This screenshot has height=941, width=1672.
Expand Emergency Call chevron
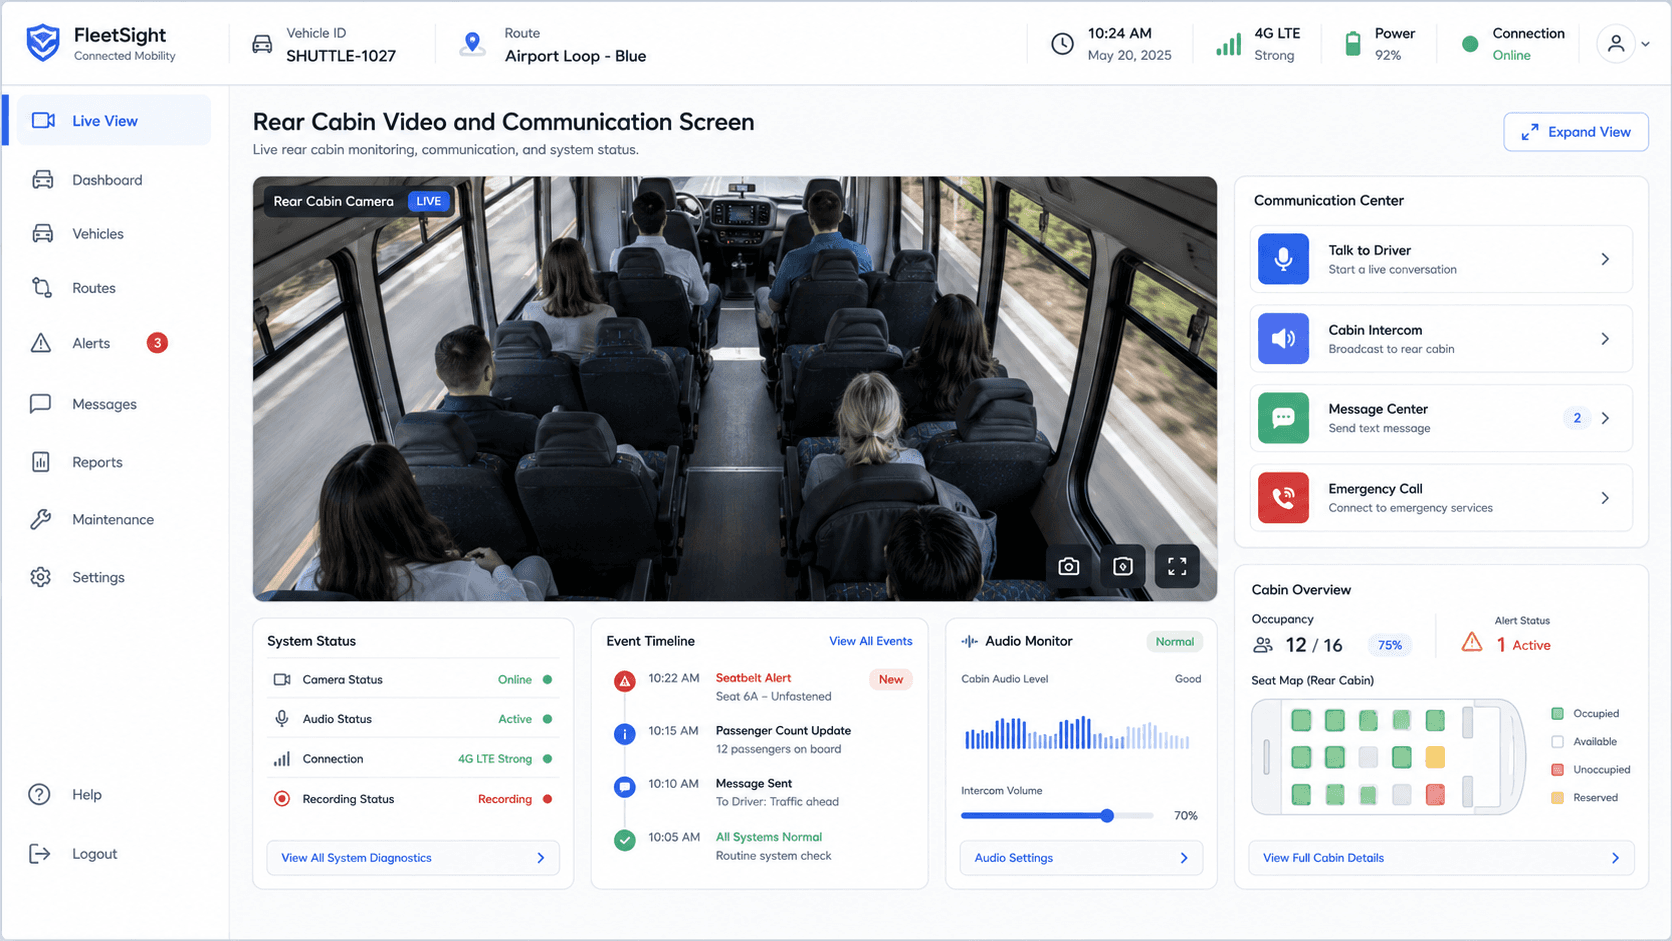click(x=1605, y=498)
